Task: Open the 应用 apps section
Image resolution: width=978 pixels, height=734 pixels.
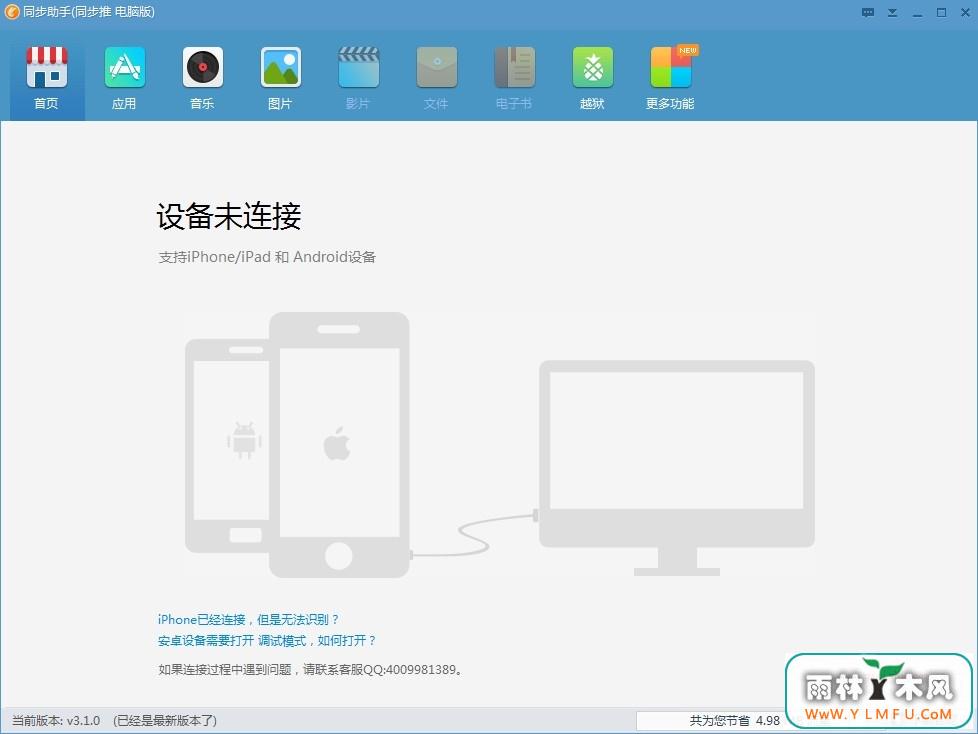Action: click(x=125, y=78)
